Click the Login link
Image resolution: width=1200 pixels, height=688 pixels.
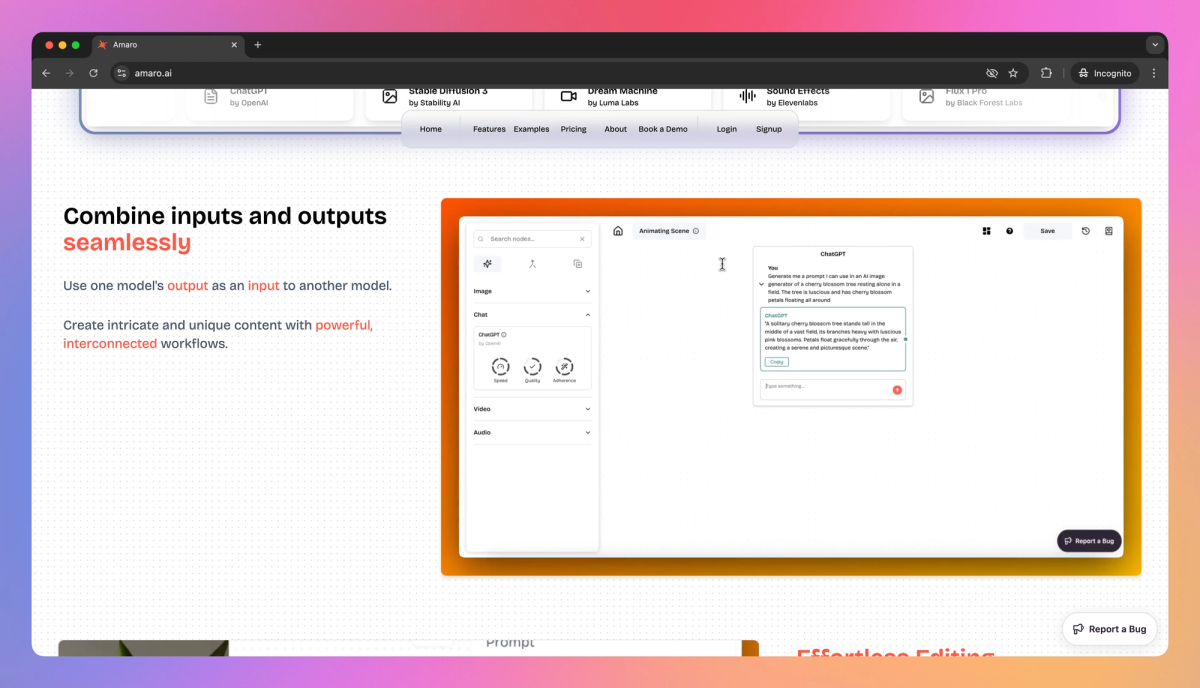click(x=727, y=129)
